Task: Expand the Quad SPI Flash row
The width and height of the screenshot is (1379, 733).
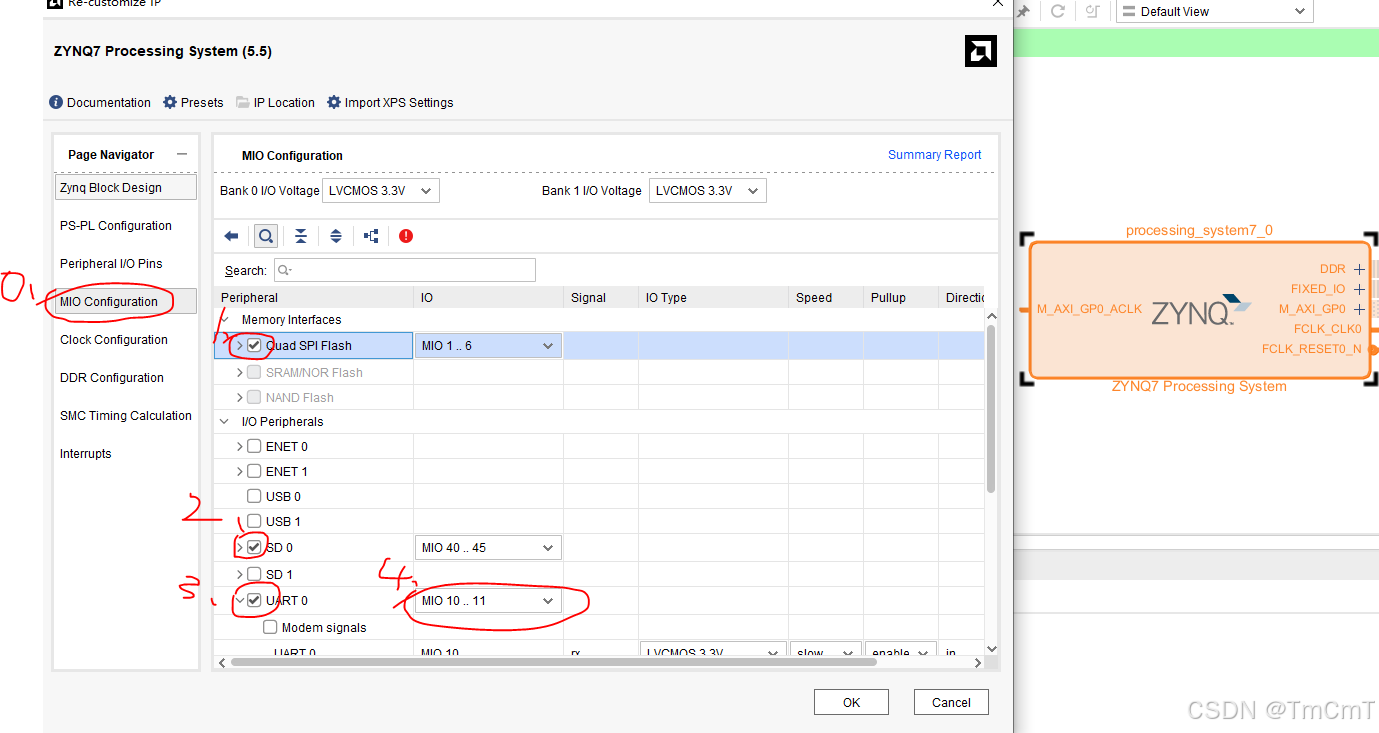Action: pos(239,345)
